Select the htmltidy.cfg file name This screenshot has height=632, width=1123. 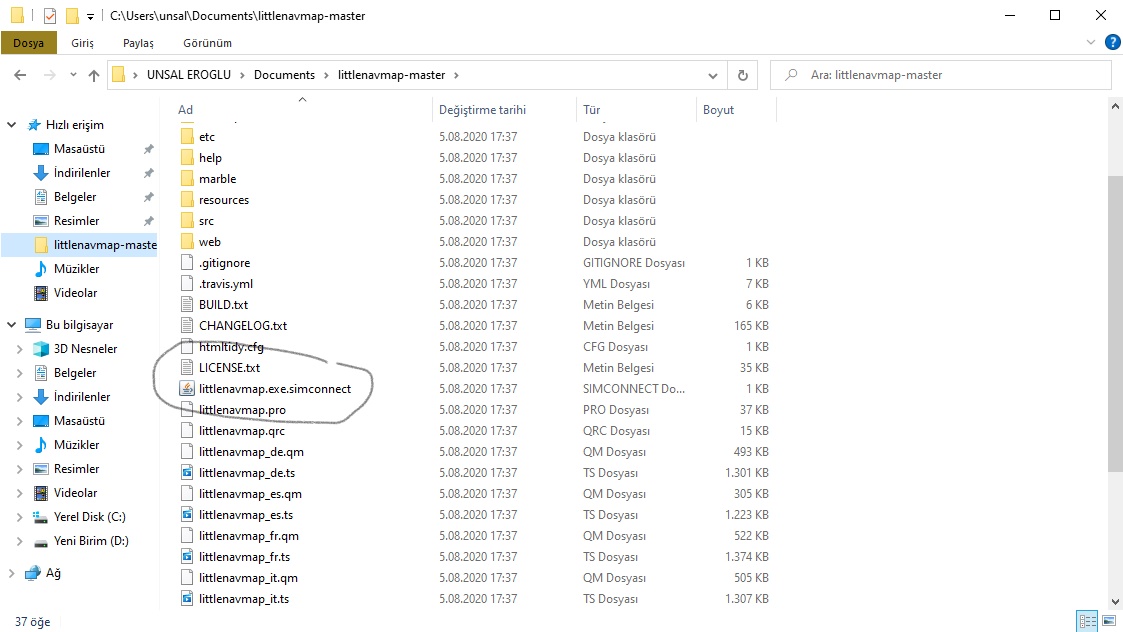[x=231, y=347]
